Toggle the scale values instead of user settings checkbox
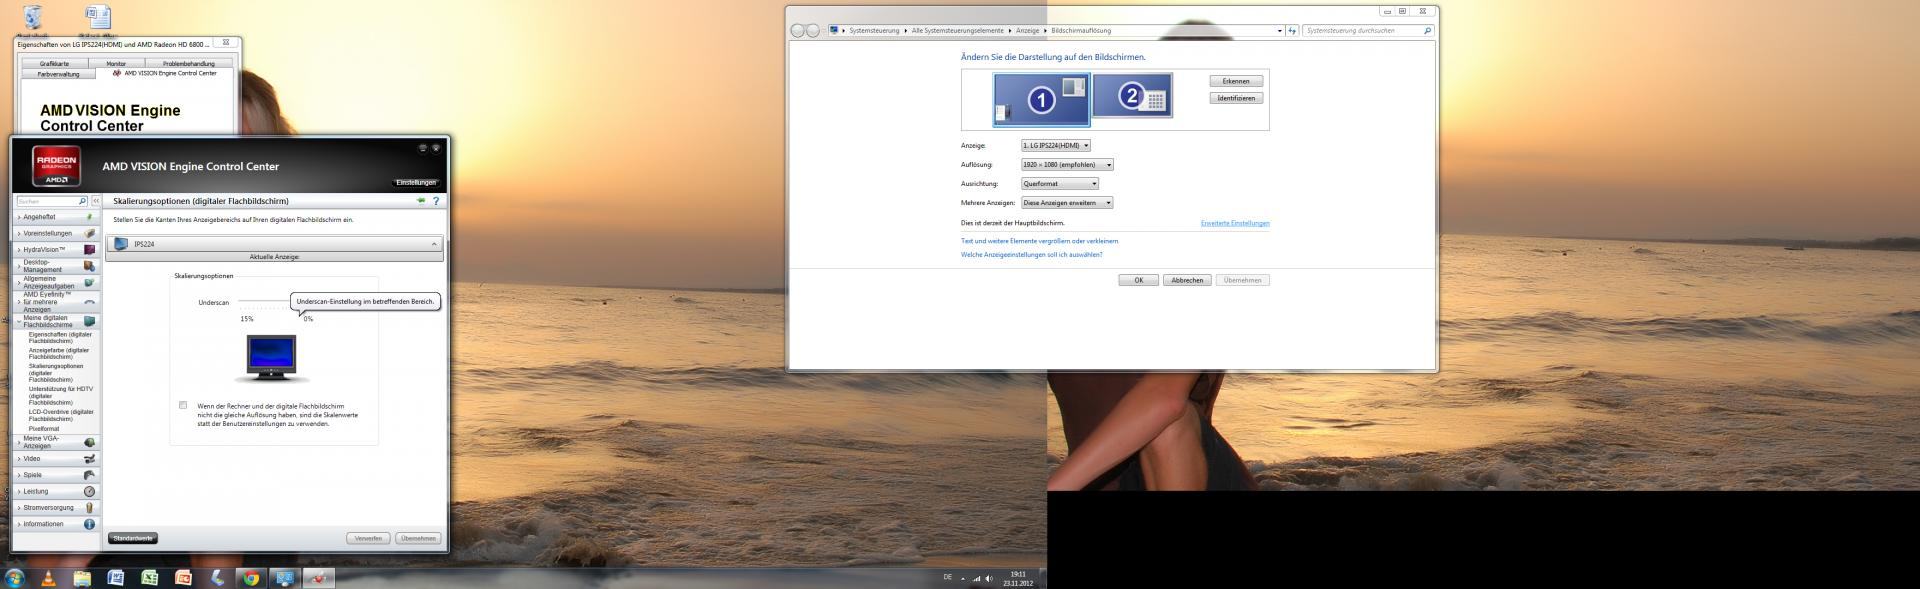The height and width of the screenshot is (589, 1920). 183,405
